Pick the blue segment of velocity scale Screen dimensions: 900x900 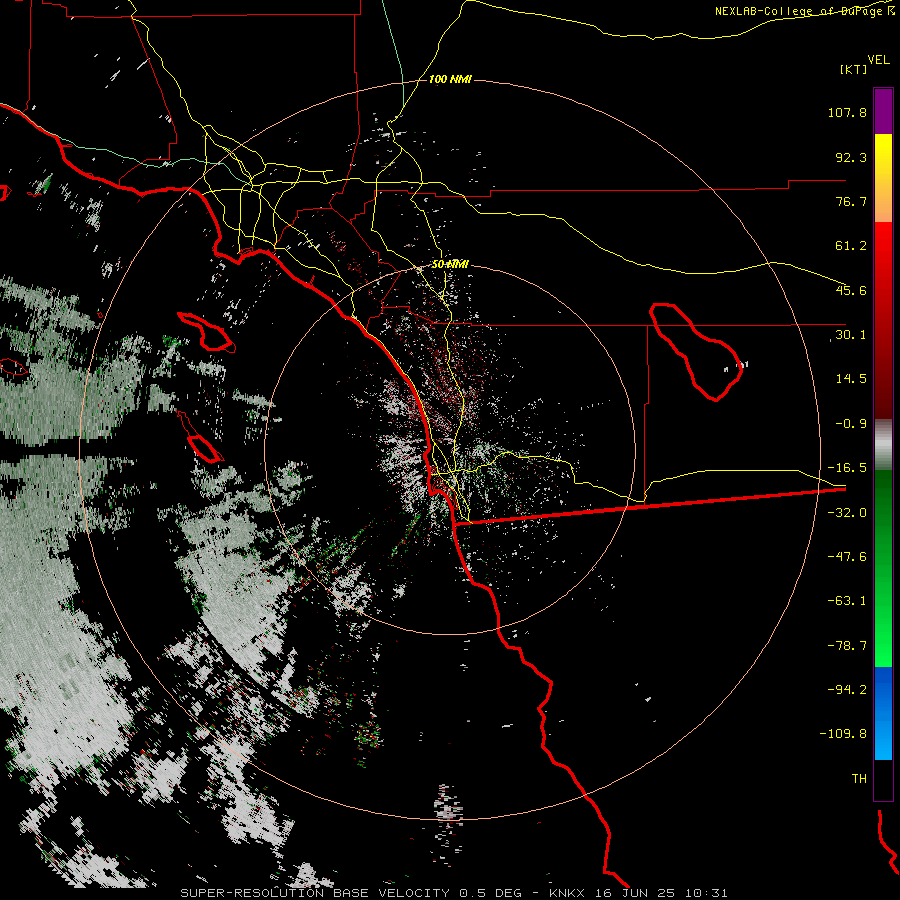pos(883,713)
